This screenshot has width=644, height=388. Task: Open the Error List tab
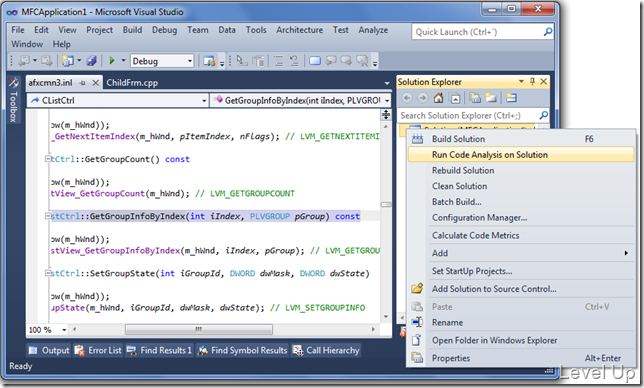point(98,350)
